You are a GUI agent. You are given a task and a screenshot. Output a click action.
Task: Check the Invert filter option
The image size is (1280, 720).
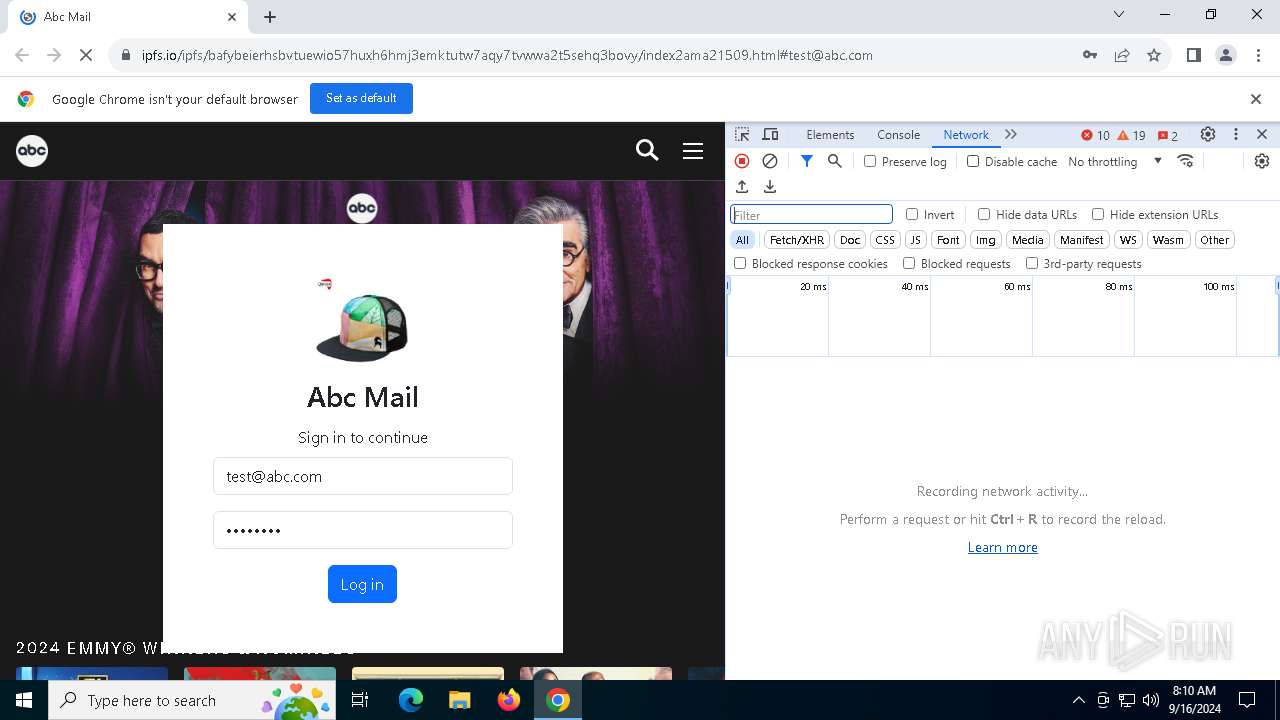[x=912, y=214]
